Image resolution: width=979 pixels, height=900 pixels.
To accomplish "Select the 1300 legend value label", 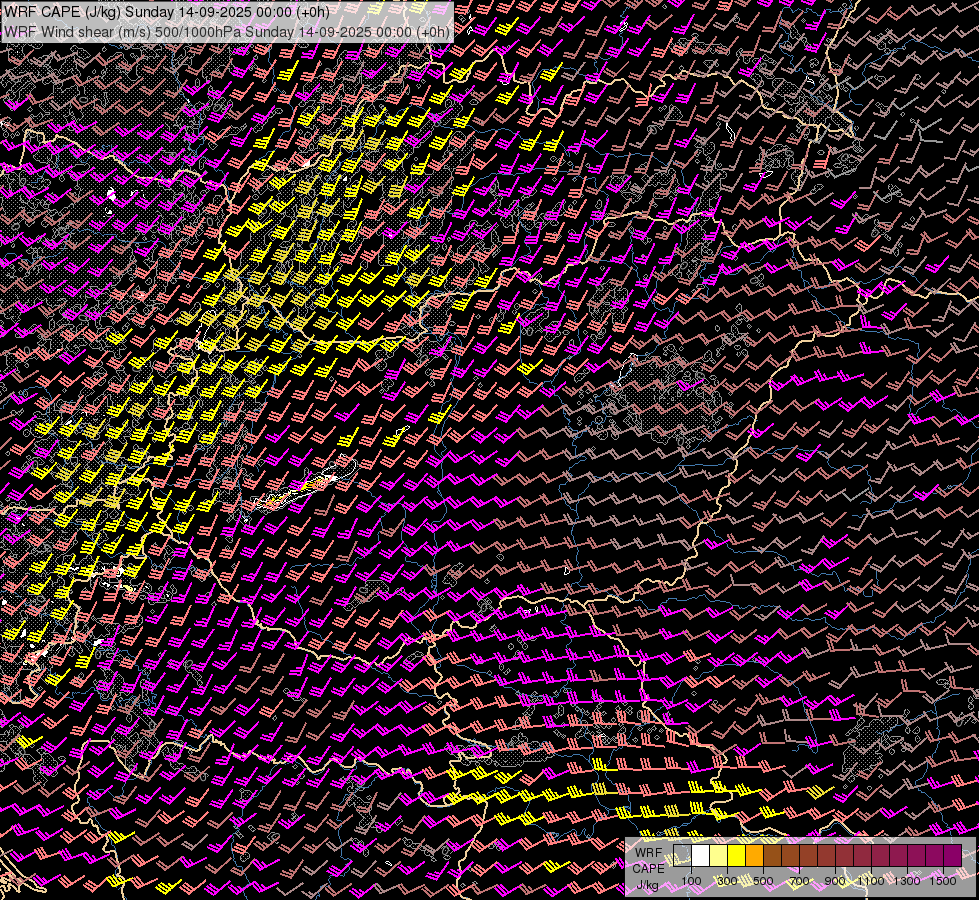I will [907, 881].
